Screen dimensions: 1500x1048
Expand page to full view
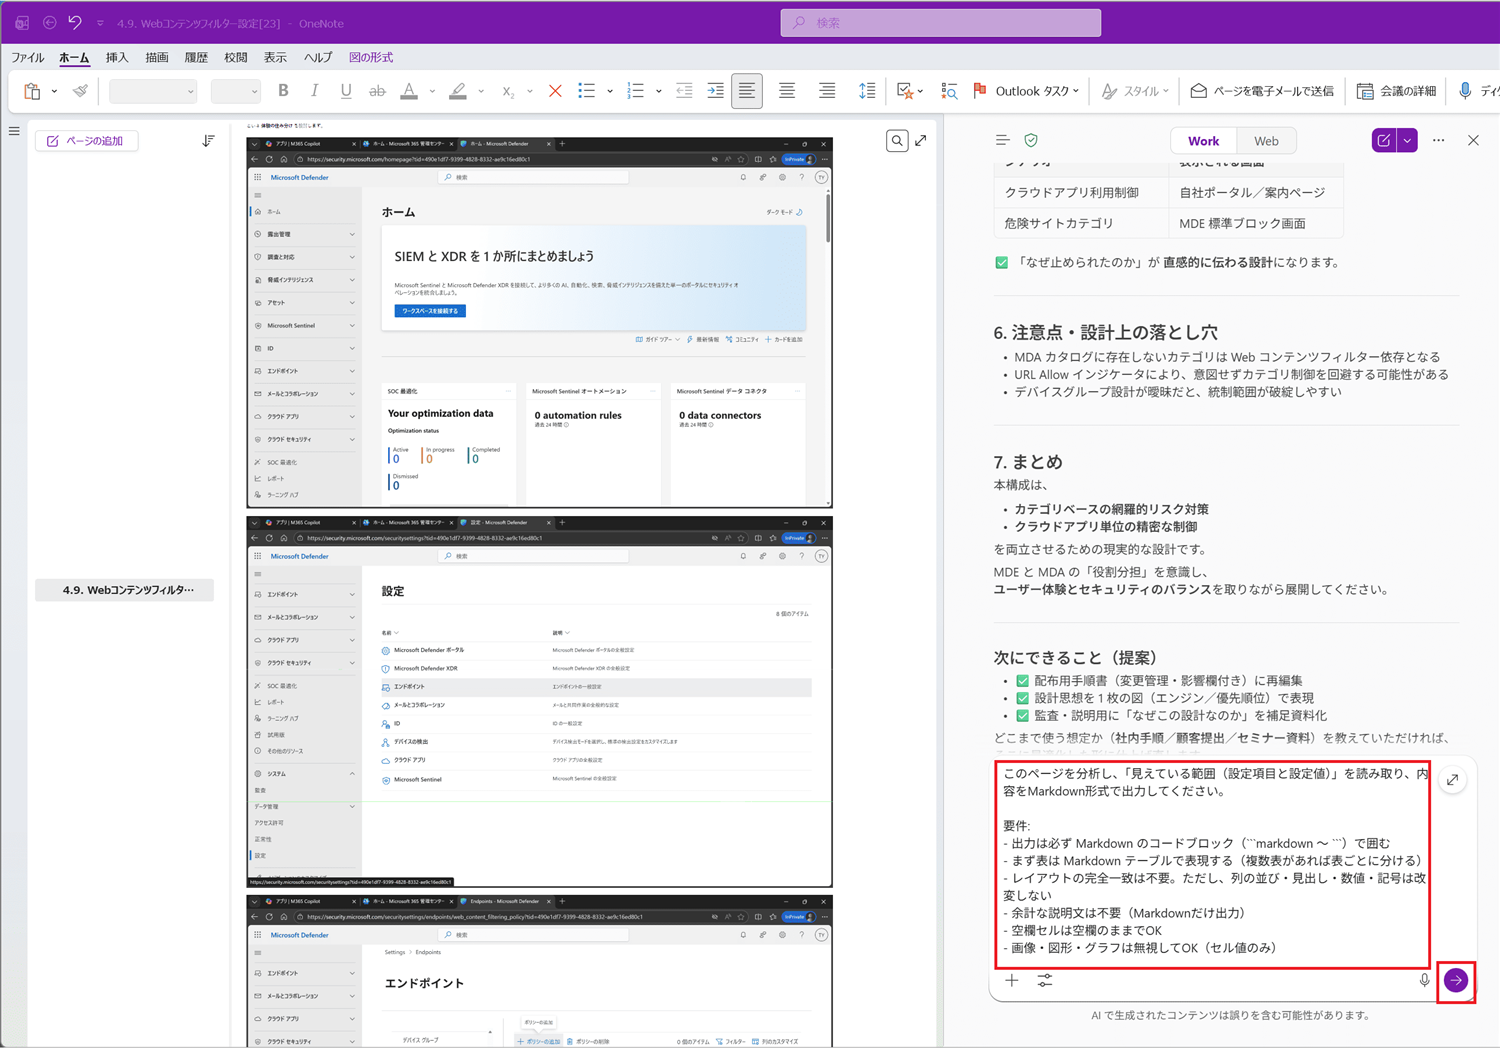(x=921, y=141)
